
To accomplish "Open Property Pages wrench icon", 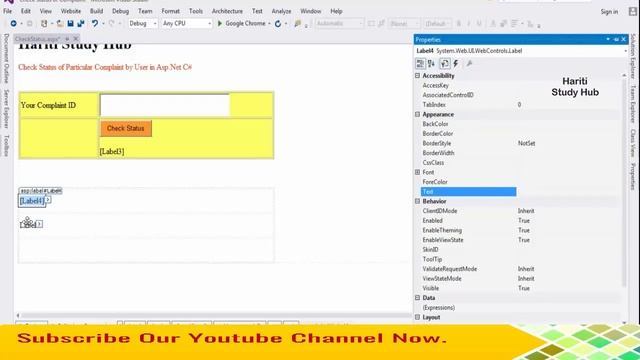I will [x=470, y=64].
